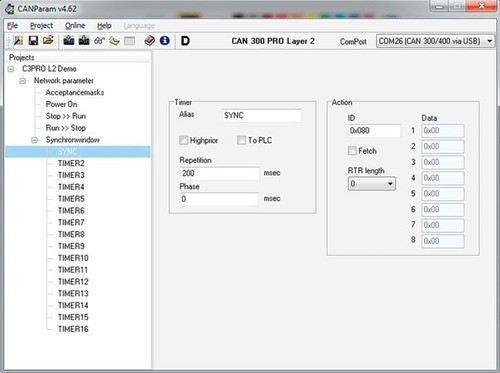The height and width of the screenshot is (373, 500).
Task: Select Acceptancemasks in the tree
Action: pos(75,92)
